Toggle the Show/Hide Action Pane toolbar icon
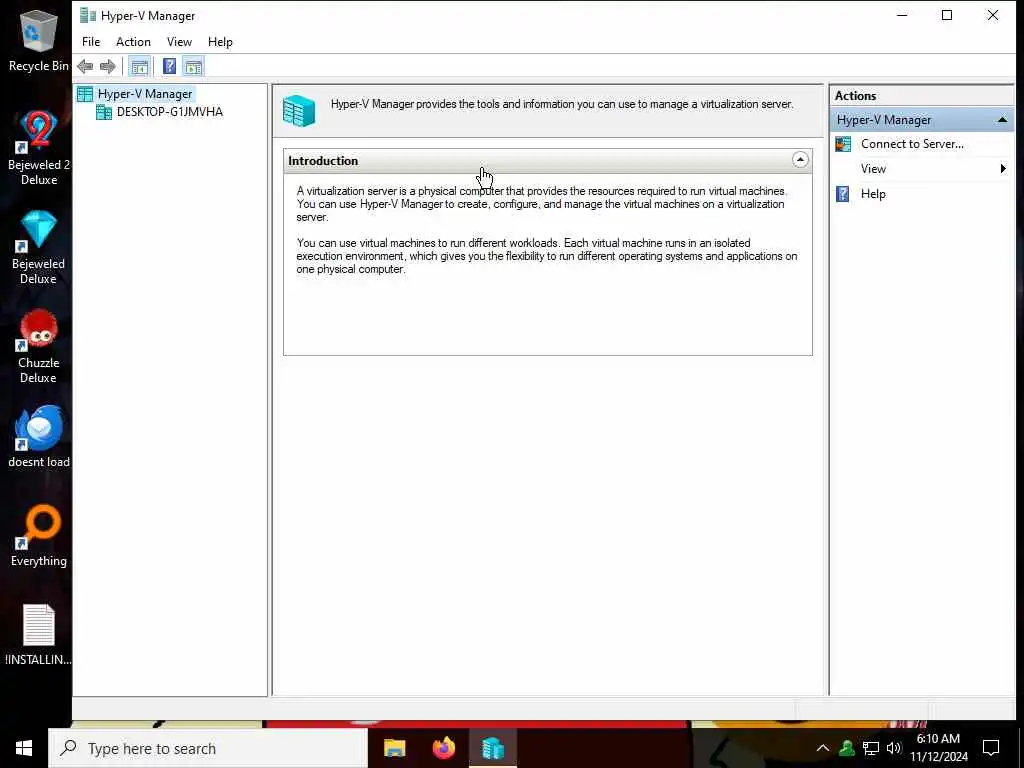The image size is (1024, 768). 193,66
